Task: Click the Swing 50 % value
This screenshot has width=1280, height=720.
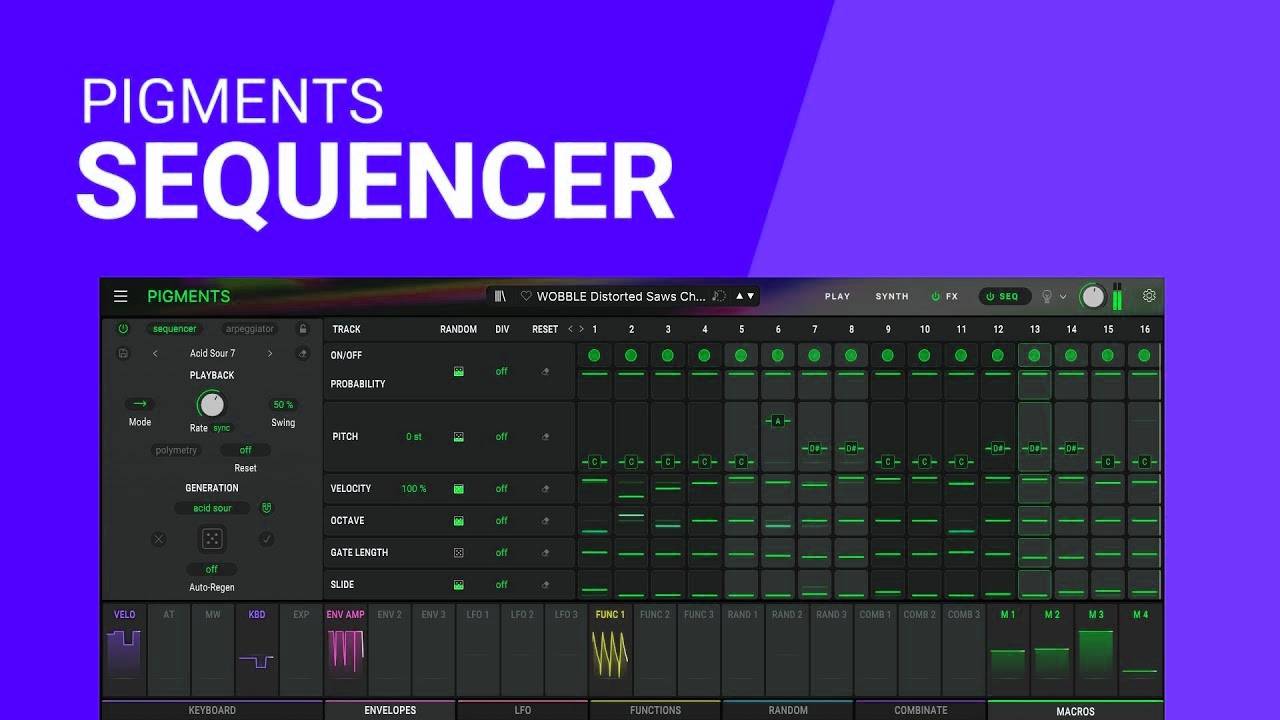Action: (x=283, y=405)
